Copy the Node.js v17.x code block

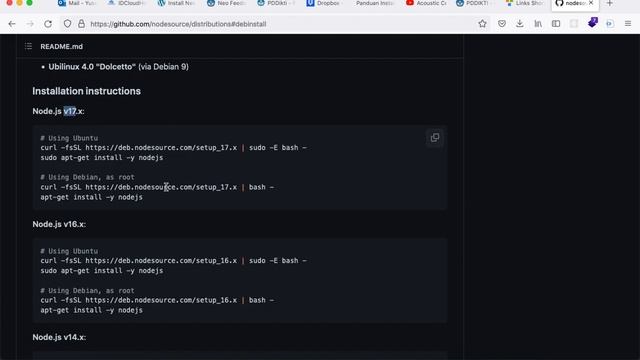(435, 138)
